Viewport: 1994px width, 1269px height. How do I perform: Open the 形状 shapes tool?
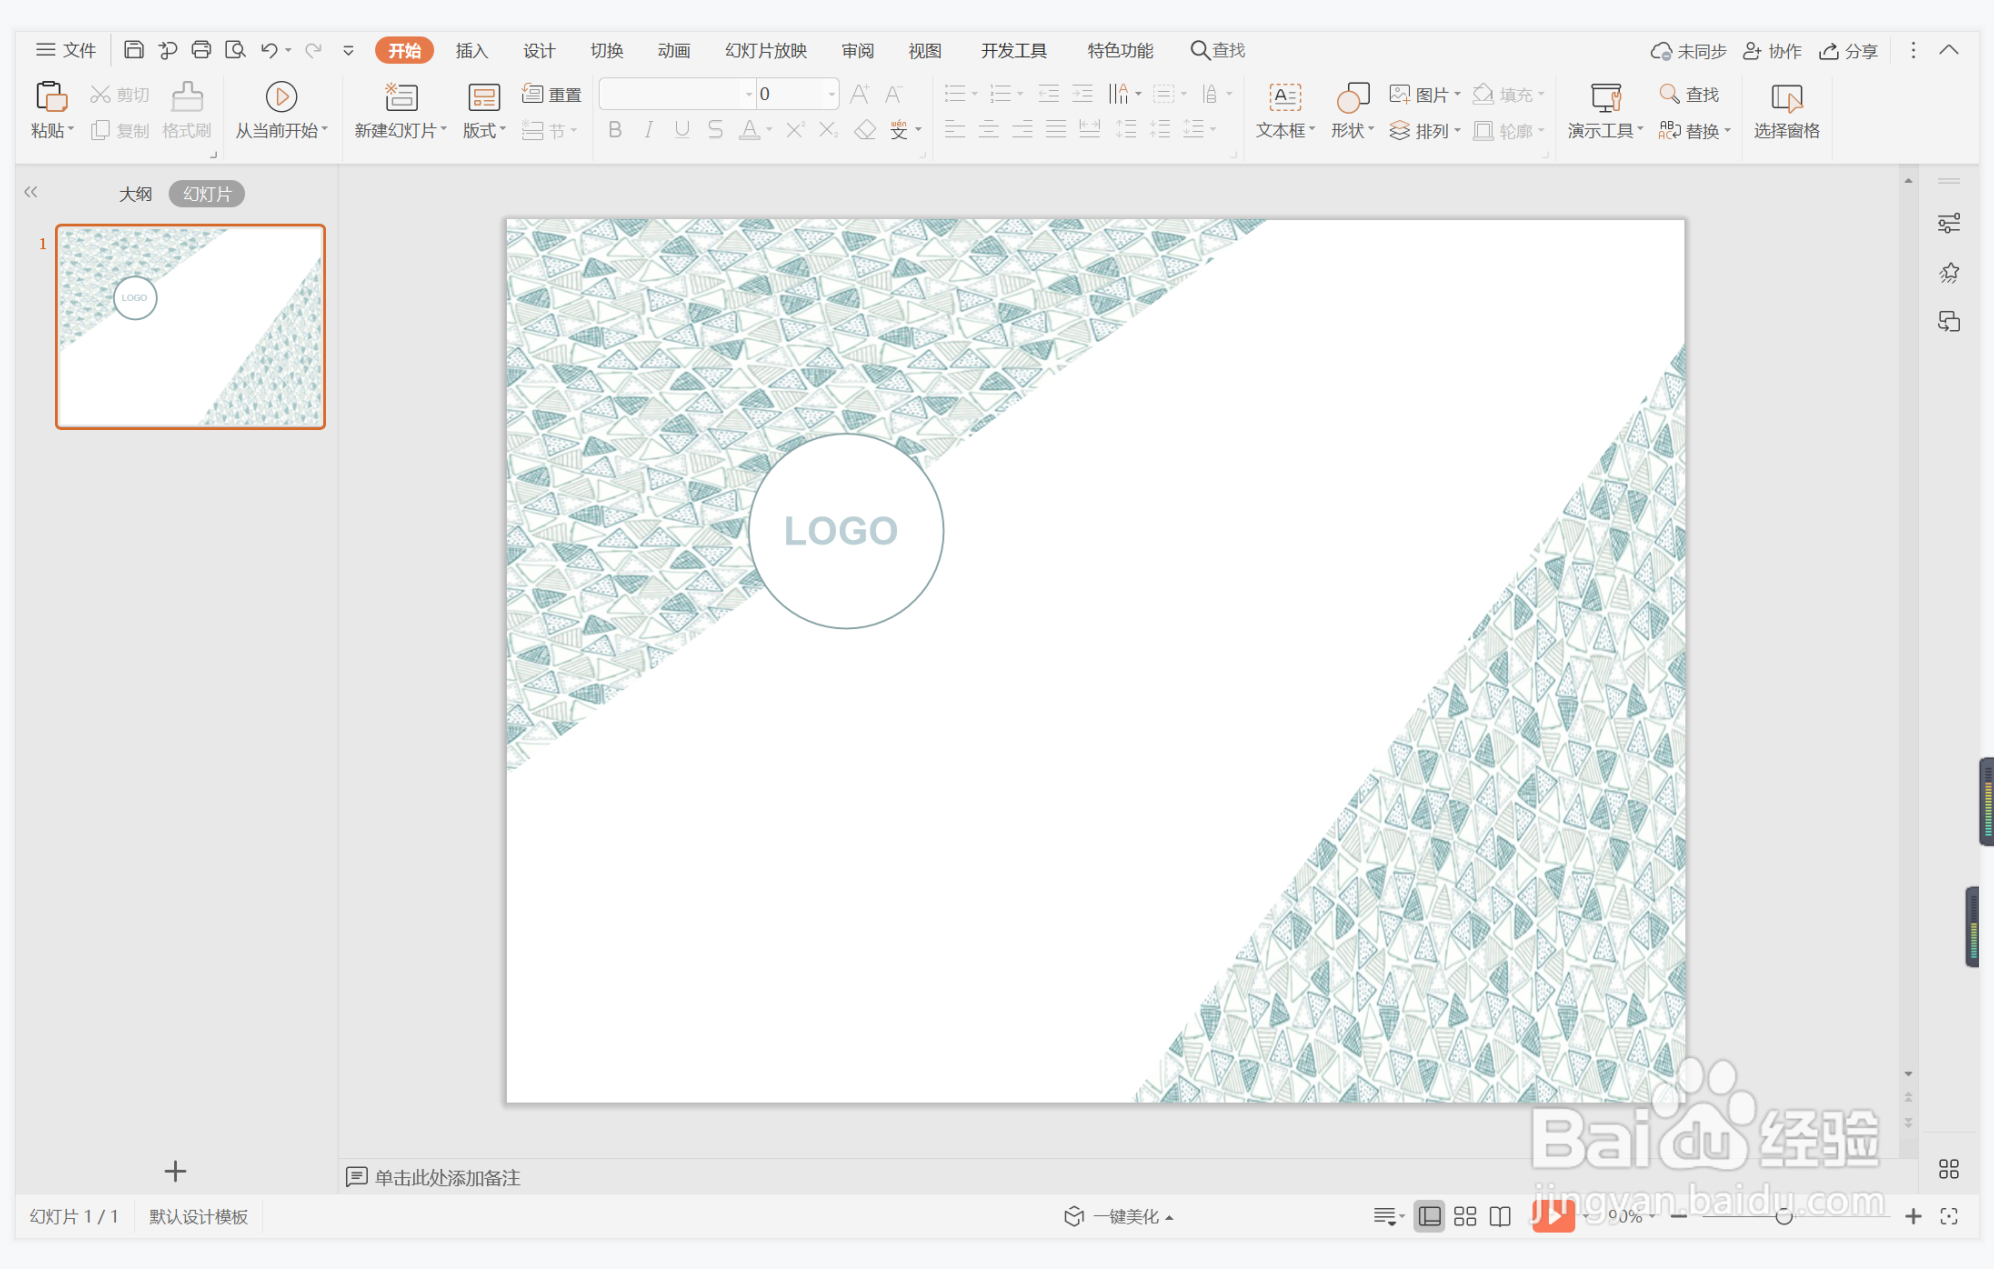(x=1352, y=97)
